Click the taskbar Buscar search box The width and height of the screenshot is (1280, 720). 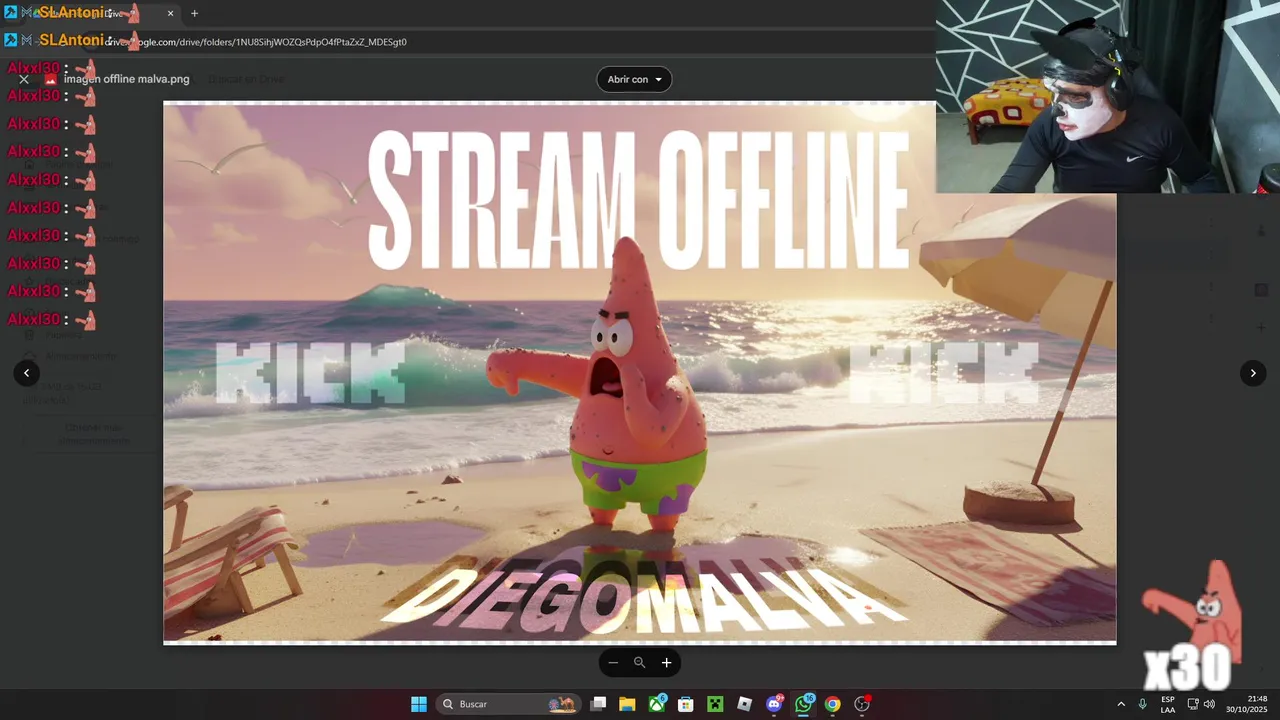pos(510,704)
